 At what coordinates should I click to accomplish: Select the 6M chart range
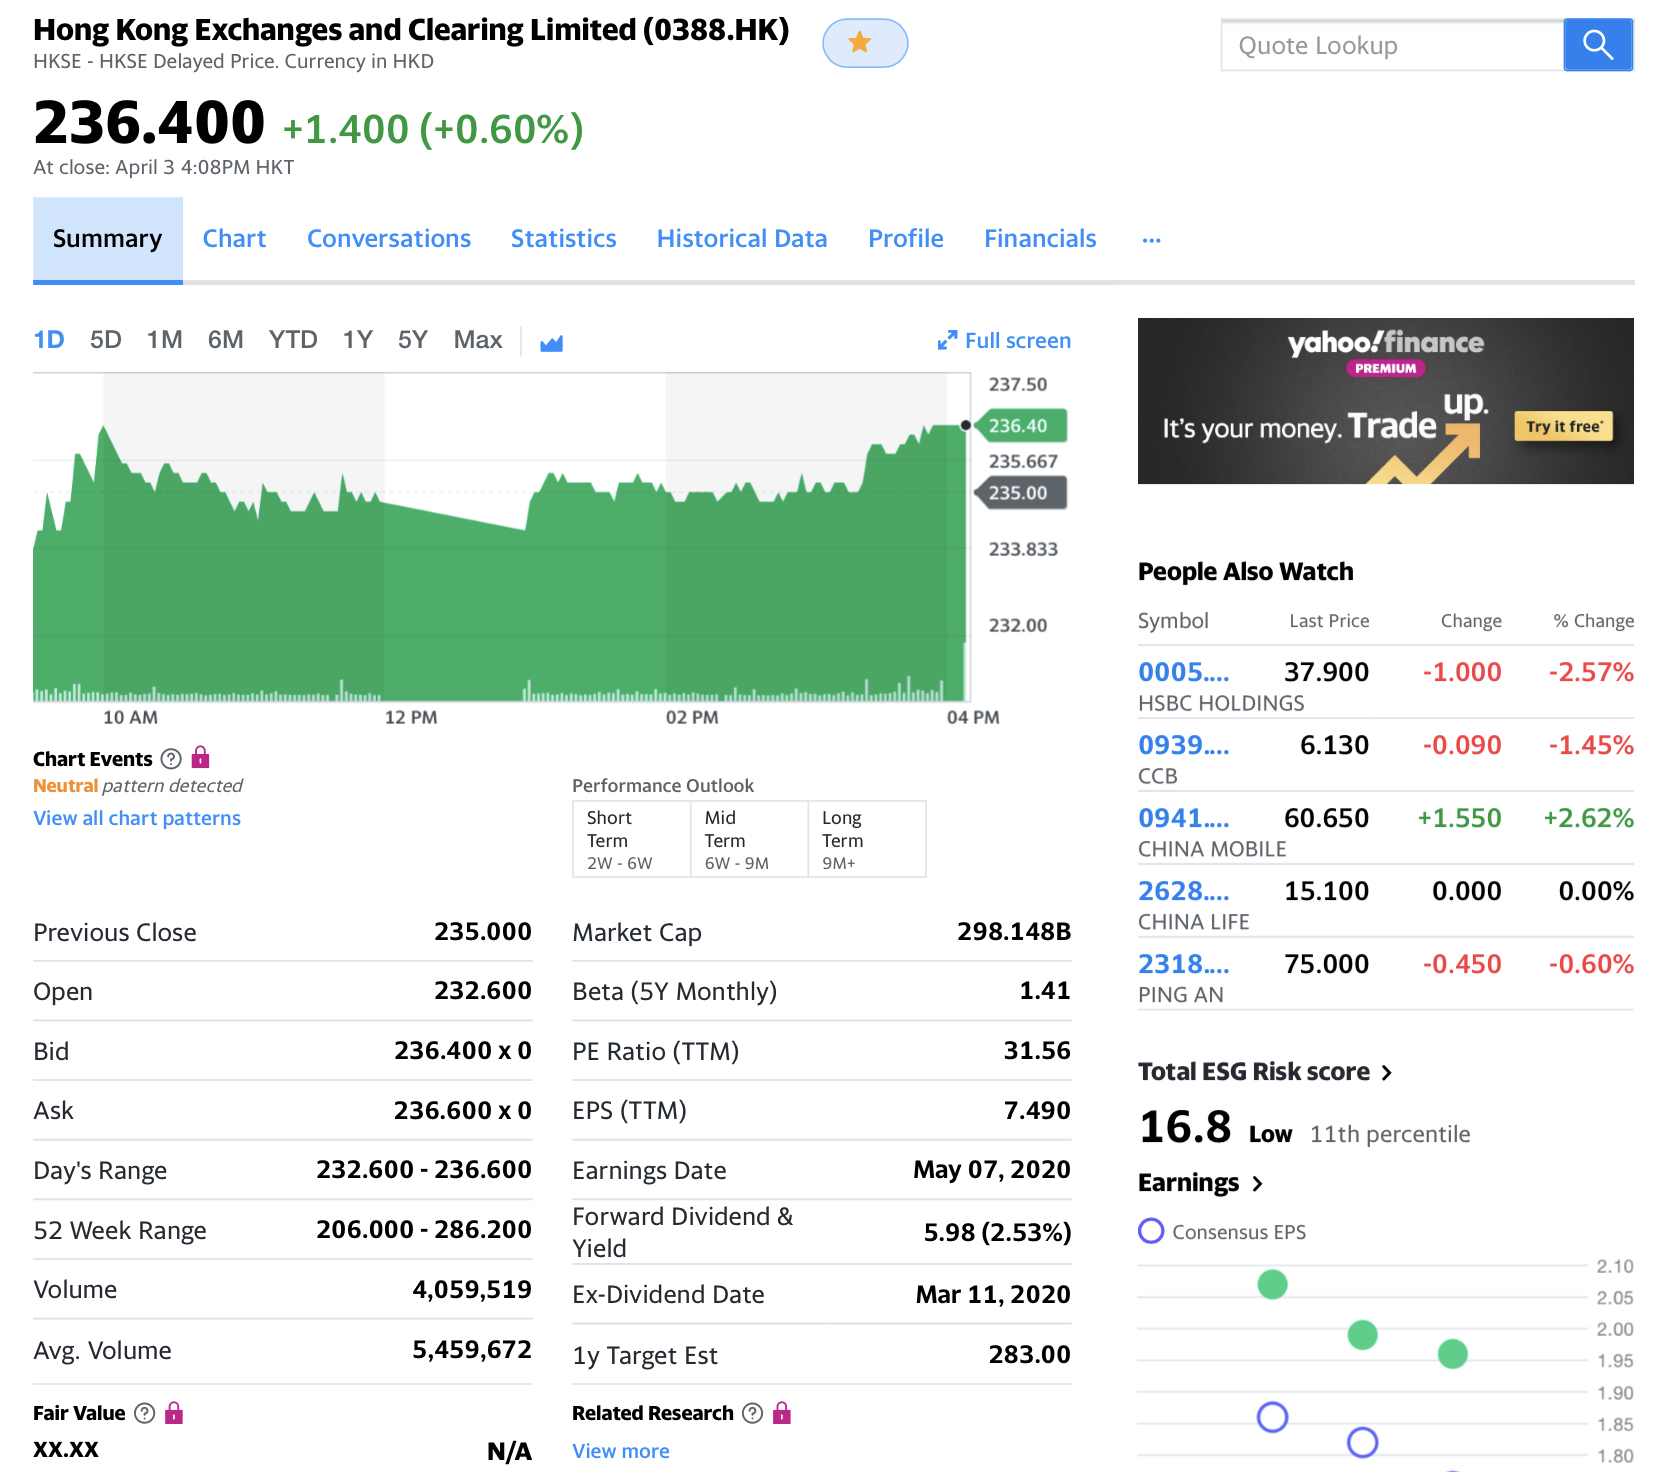(x=226, y=340)
